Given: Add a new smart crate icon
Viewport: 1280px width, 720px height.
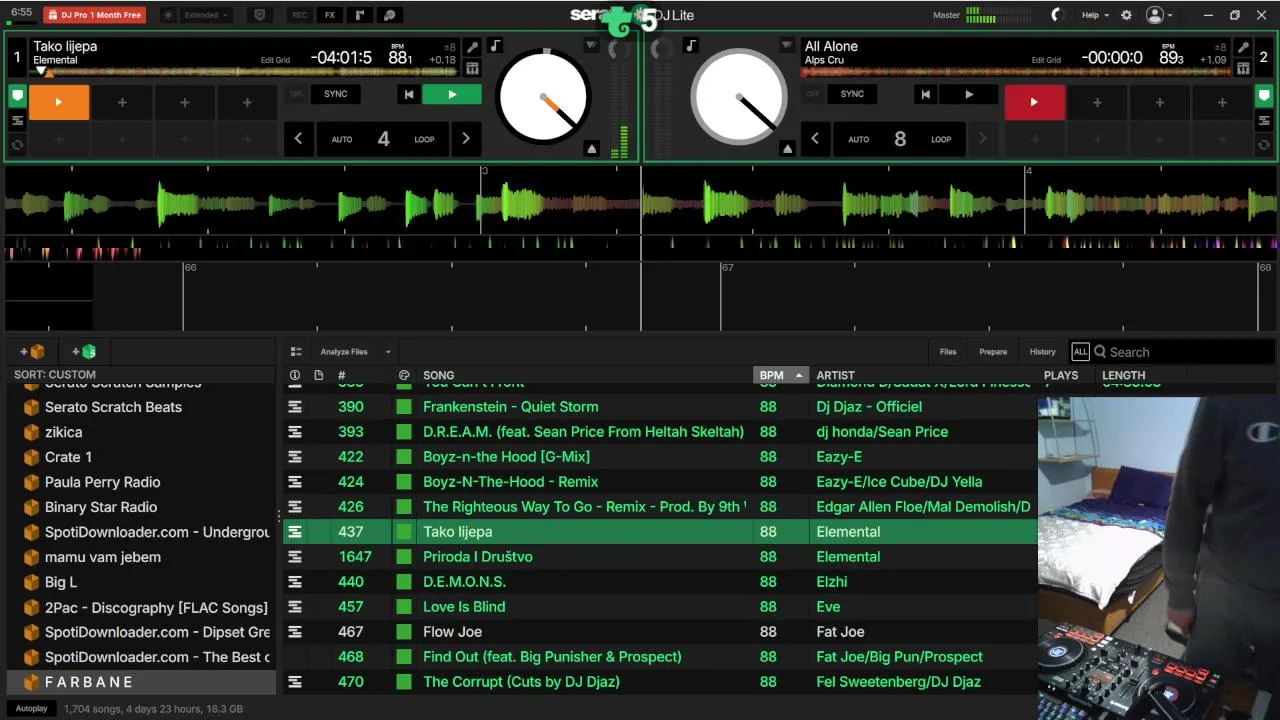Looking at the screenshot, I should tap(84, 351).
